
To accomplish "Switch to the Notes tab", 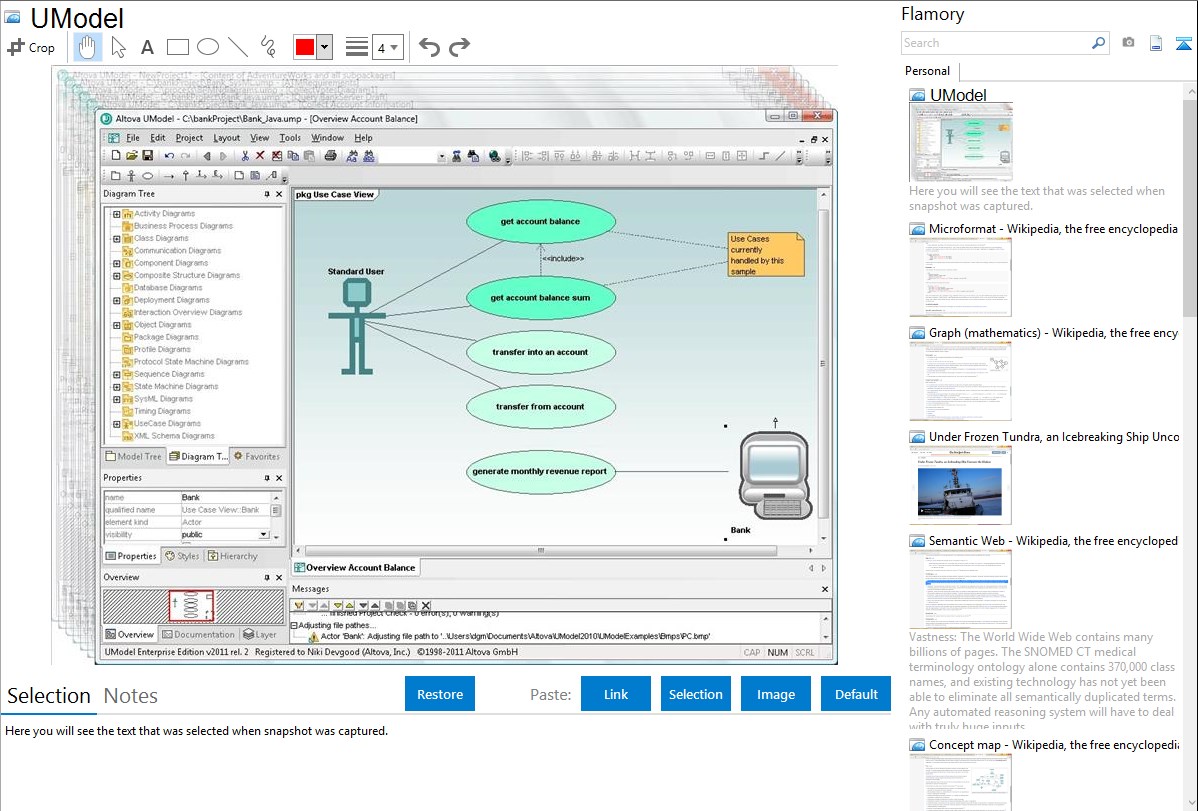I will coord(131,696).
